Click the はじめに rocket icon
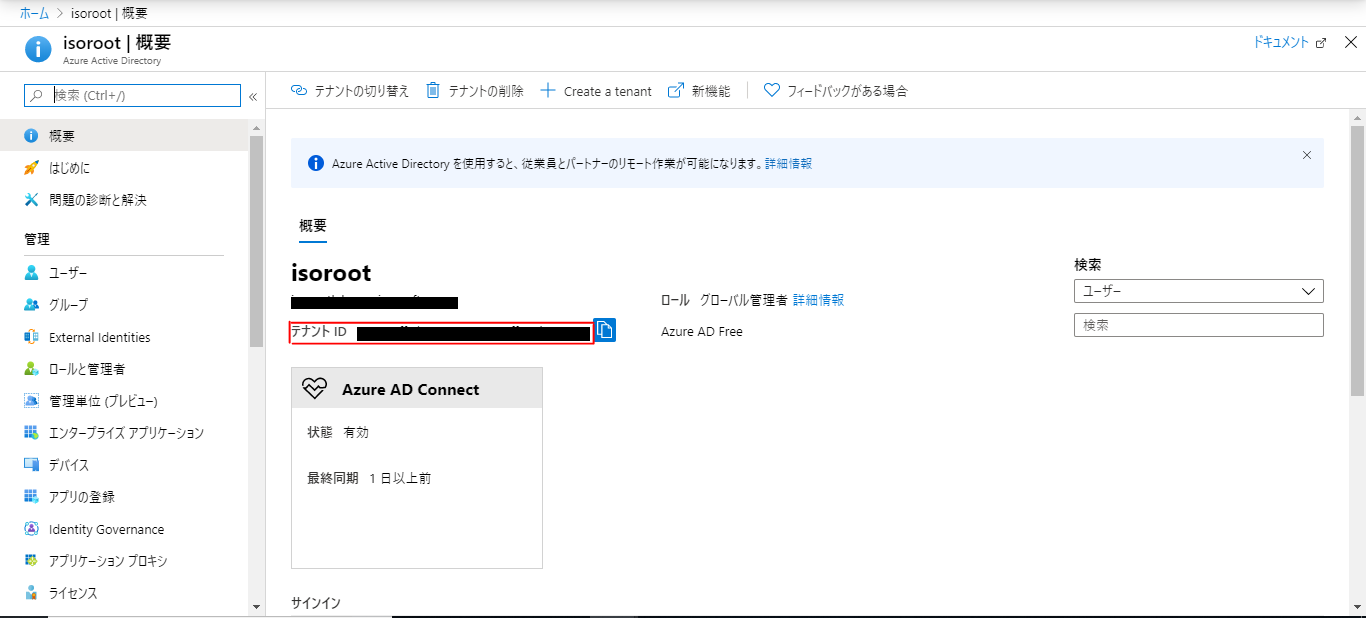 pyautogui.click(x=31, y=168)
